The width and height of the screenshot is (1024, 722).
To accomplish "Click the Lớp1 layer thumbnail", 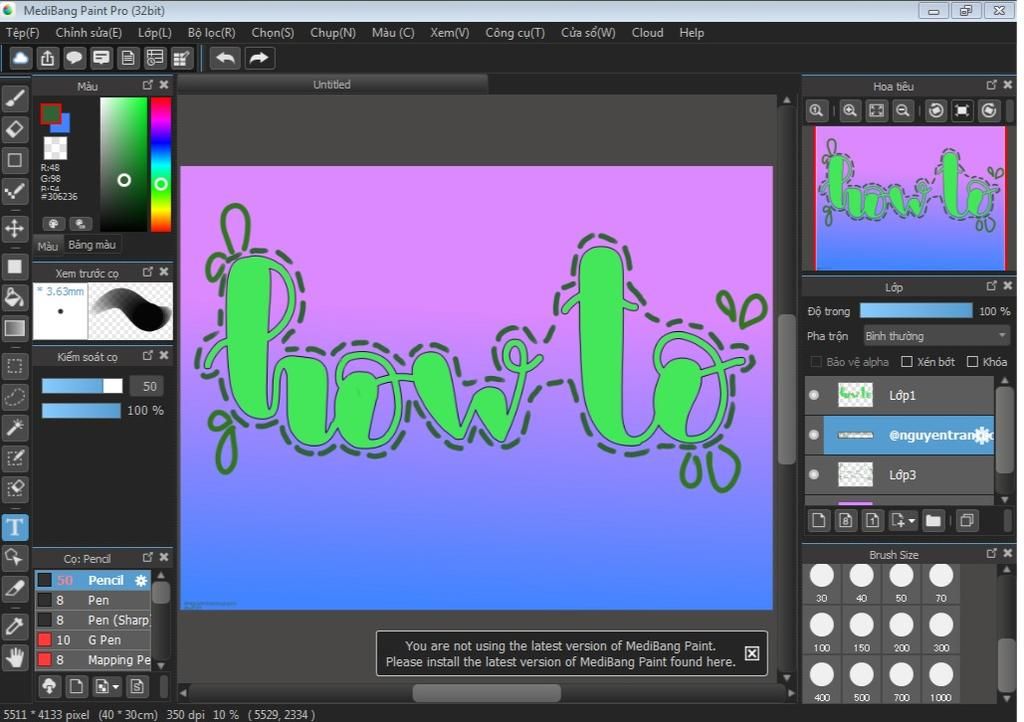I will click(x=855, y=395).
